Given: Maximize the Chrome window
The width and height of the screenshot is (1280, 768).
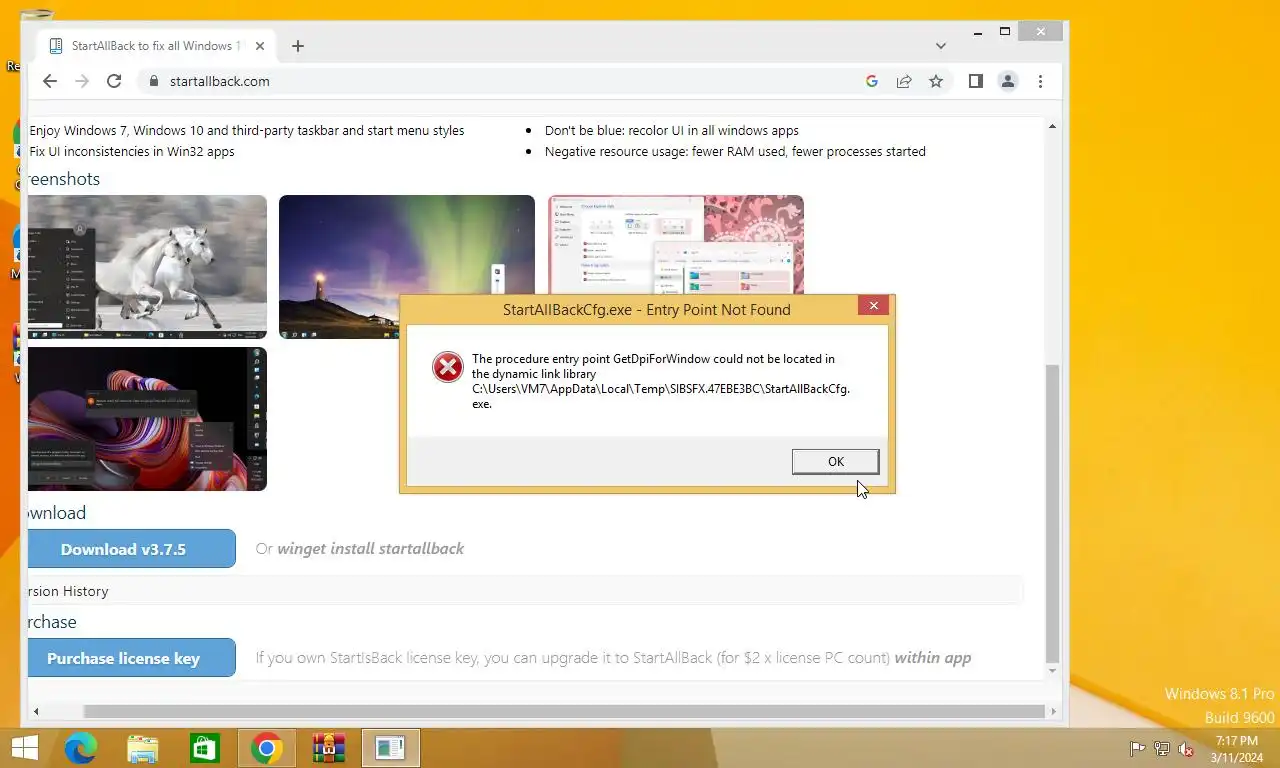Looking at the screenshot, I should click(1005, 32).
